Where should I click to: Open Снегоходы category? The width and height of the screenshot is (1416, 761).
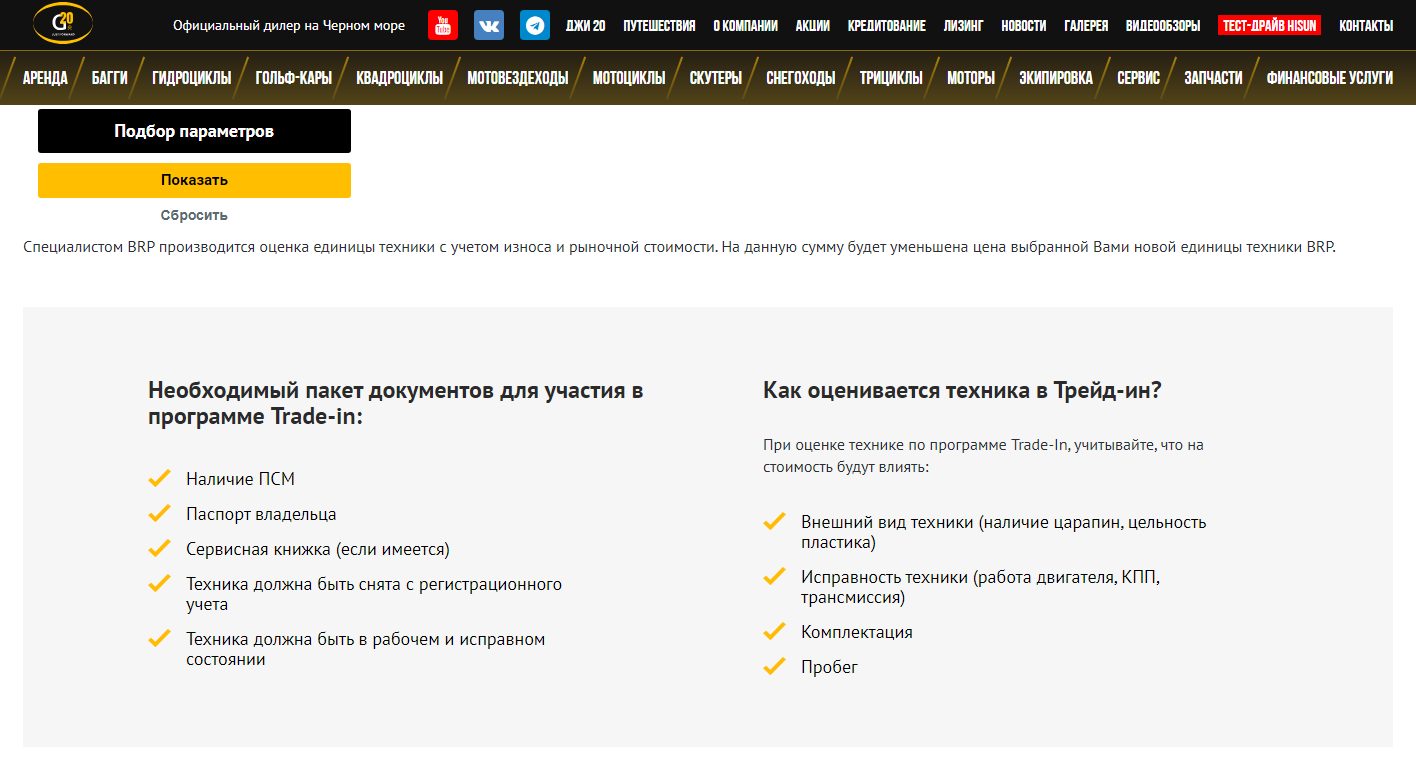(x=801, y=78)
